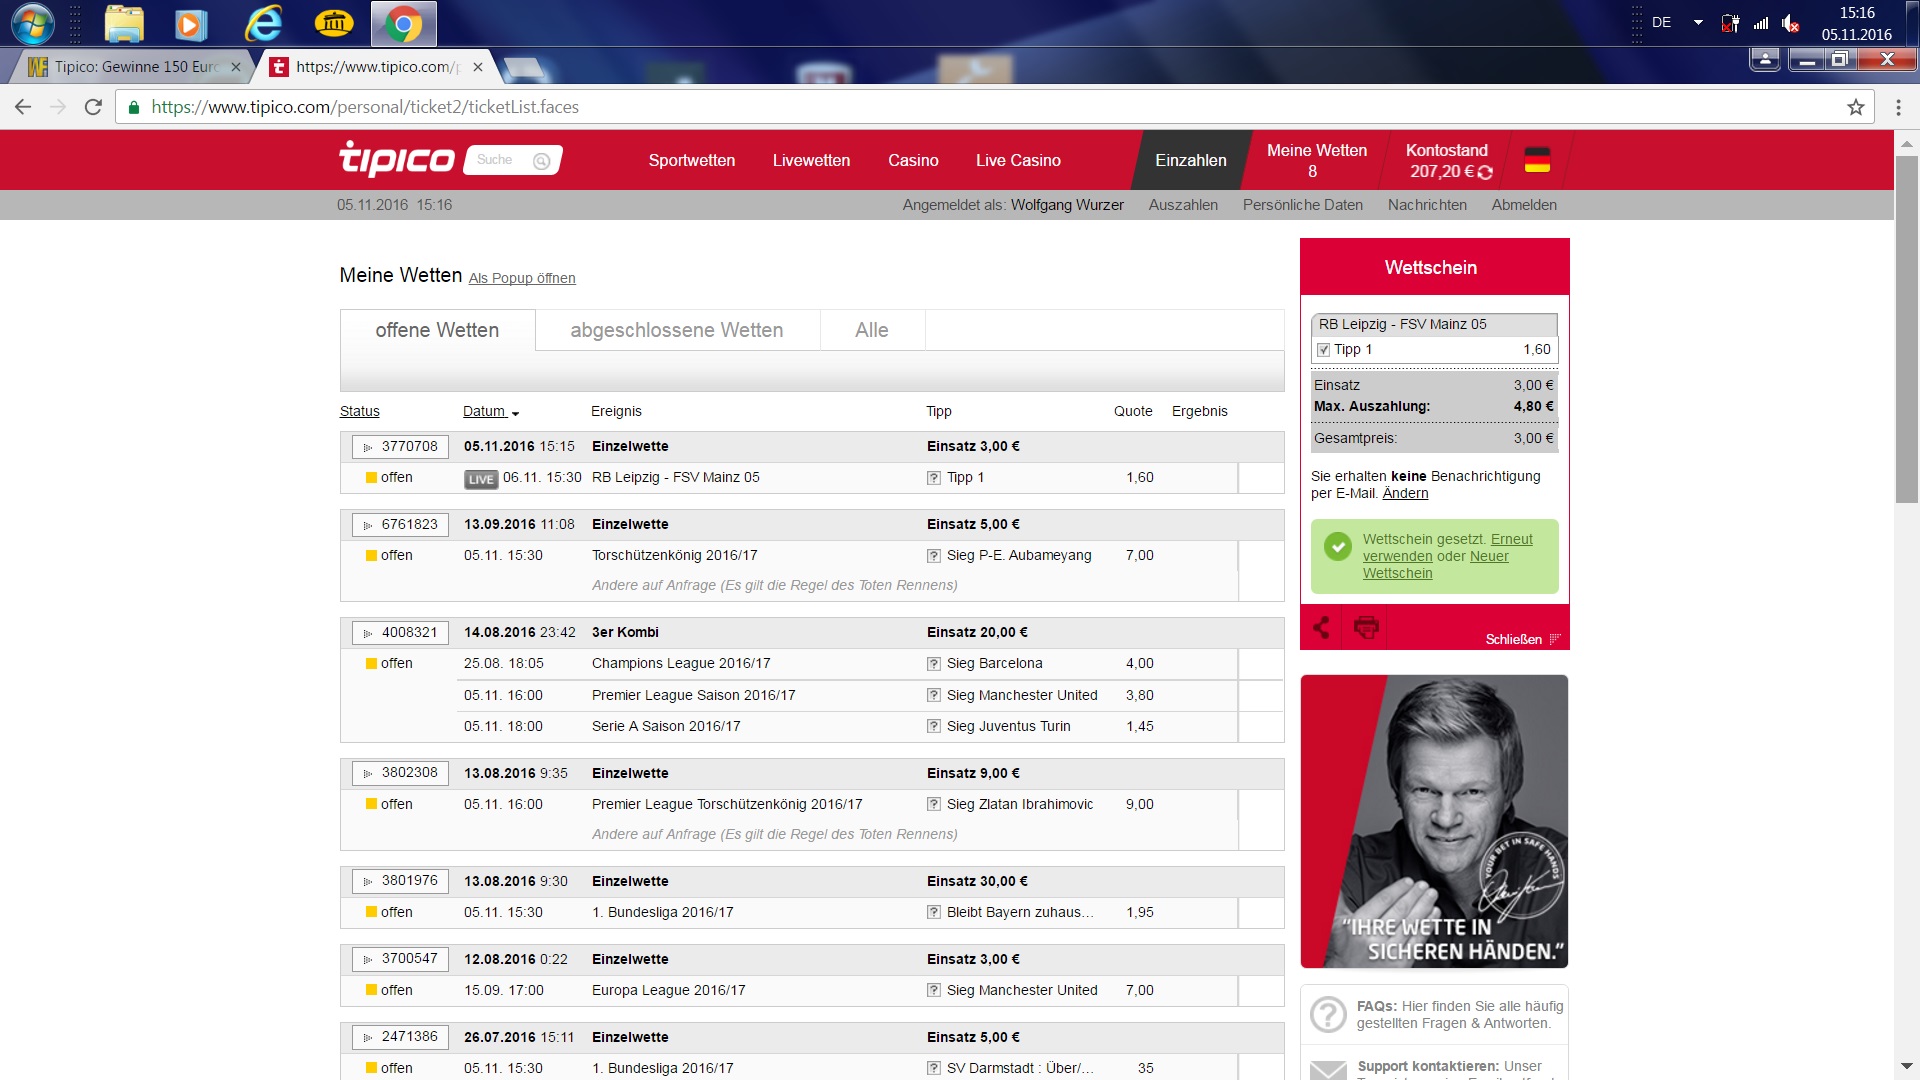Viewport: 1920px width, 1080px height.
Task: Open Nachrichten link
Action: coord(1427,205)
